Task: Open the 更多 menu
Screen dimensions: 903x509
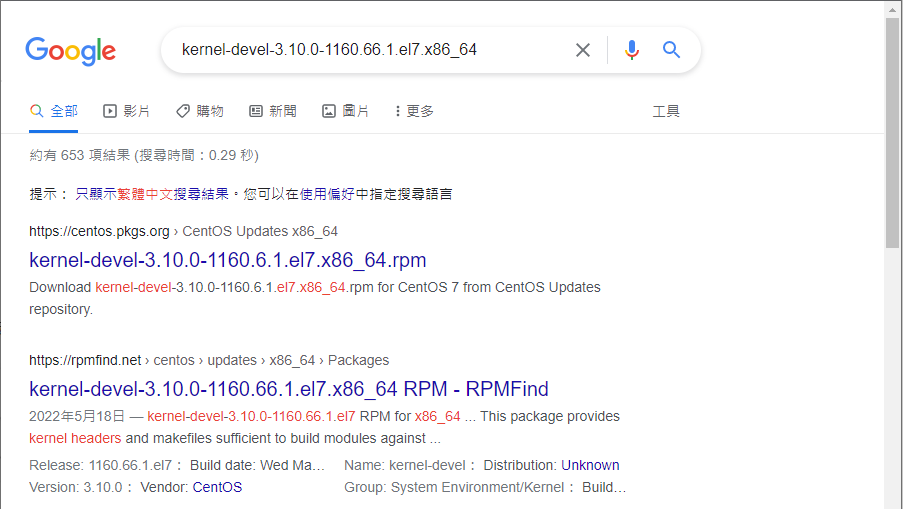Action: [414, 111]
